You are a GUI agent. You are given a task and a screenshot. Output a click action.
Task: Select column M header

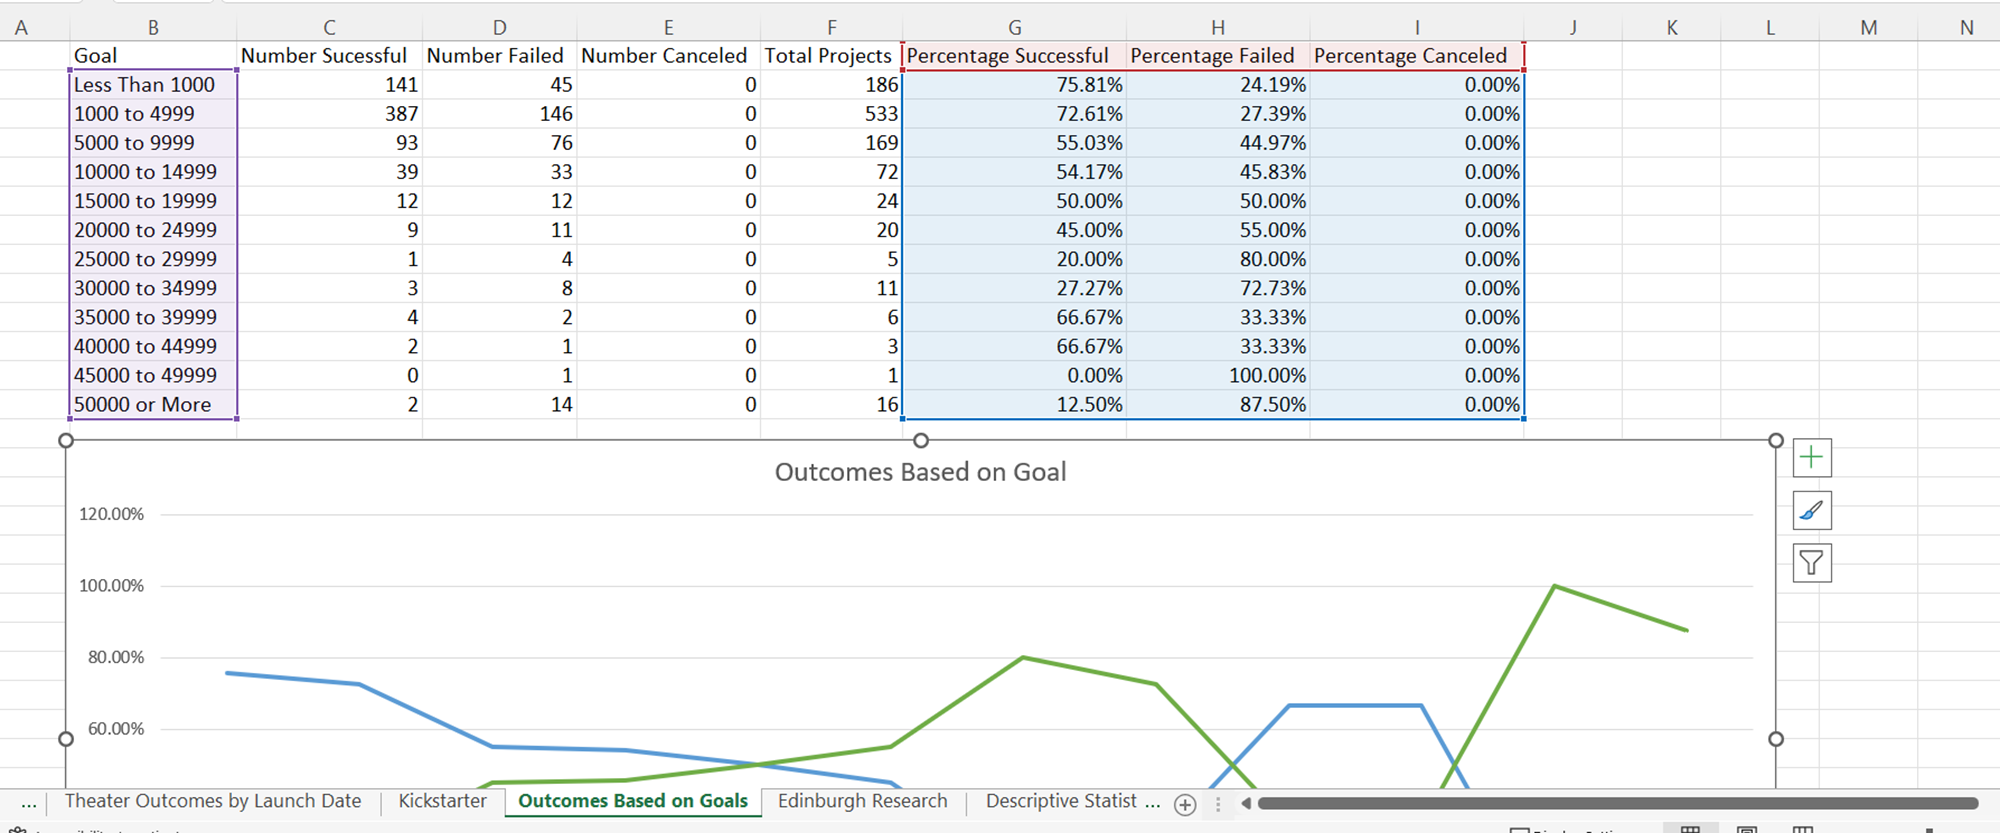pos(1868,28)
